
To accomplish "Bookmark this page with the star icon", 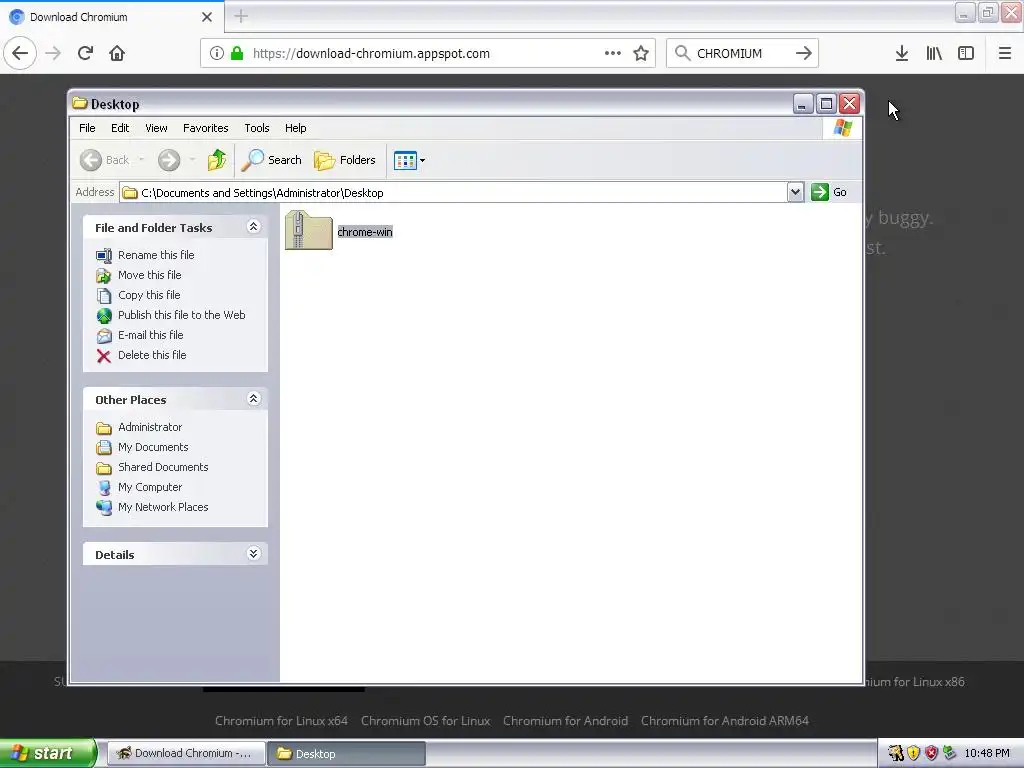I will tap(641, 54).
